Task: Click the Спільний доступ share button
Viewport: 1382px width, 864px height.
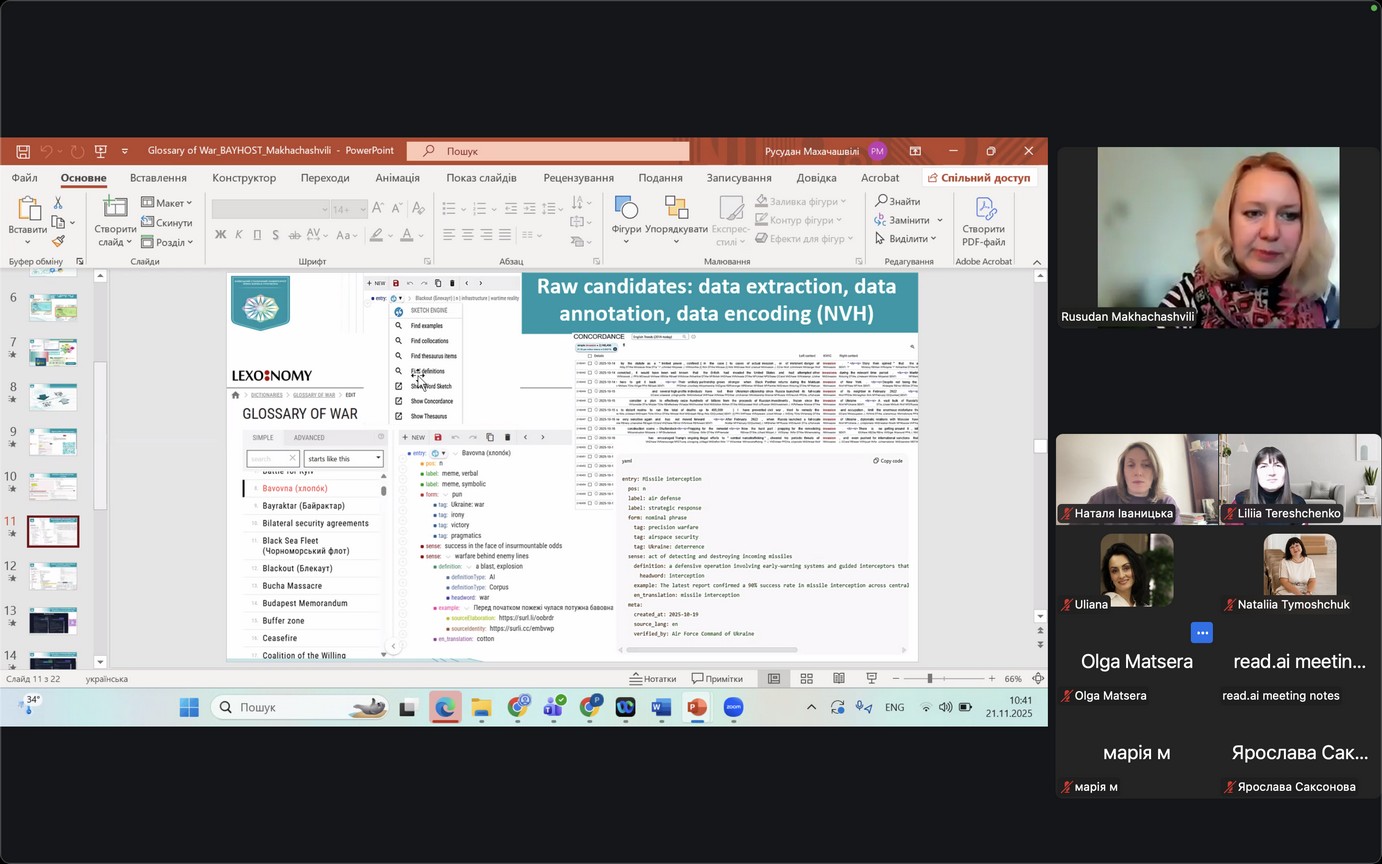Action: (977, 178)
